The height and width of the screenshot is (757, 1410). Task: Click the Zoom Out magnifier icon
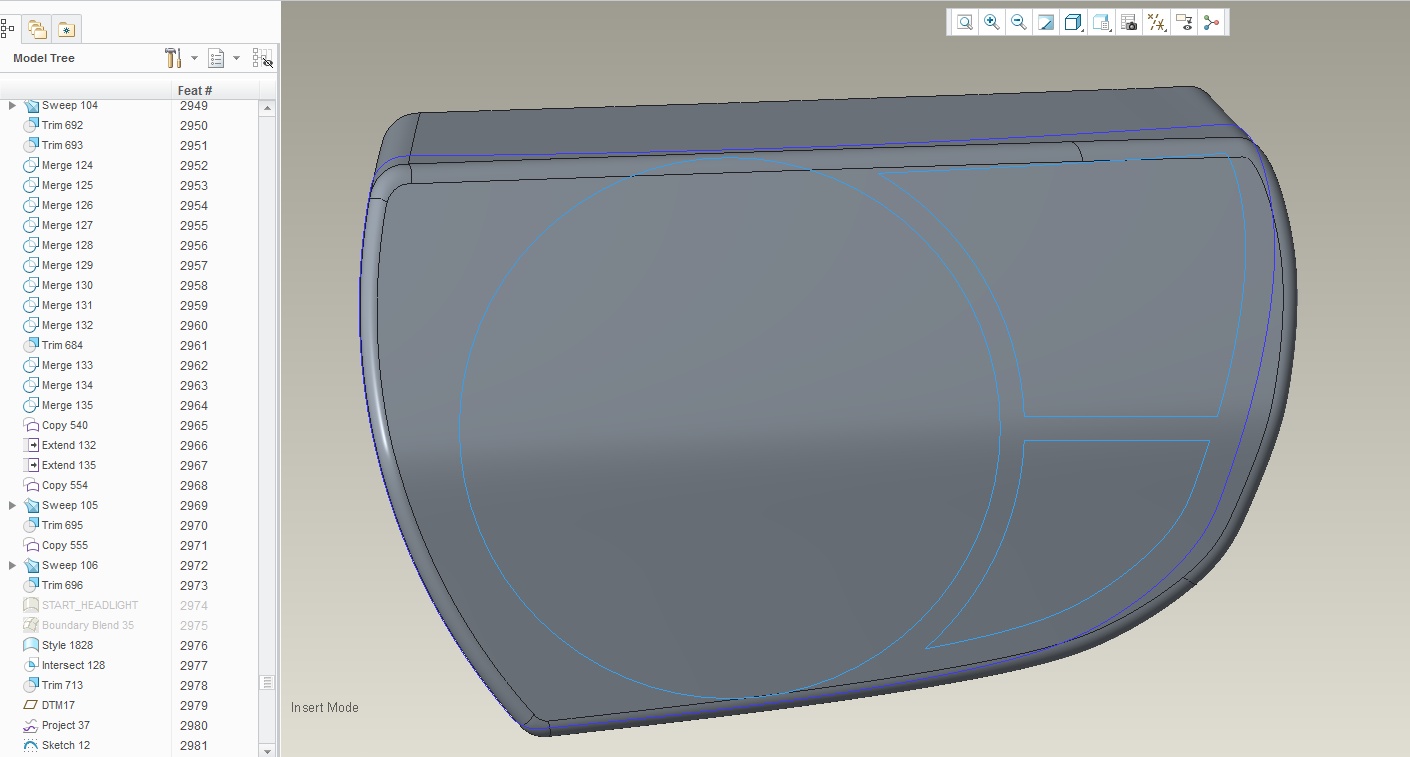(x=1018, y=22)
